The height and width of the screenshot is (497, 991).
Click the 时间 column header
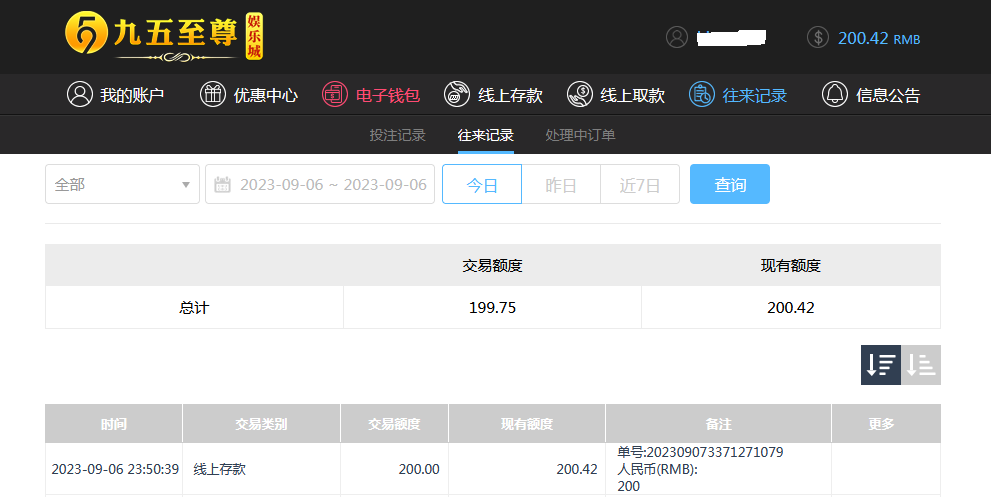tap(114, 424)
